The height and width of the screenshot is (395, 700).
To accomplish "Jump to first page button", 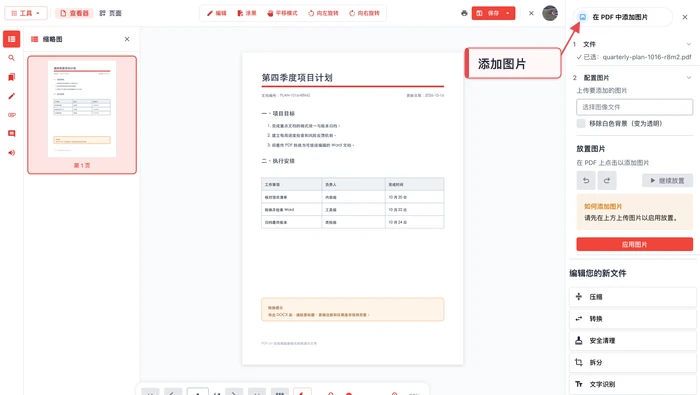I will pyautogui.click(x=150, y=392).
